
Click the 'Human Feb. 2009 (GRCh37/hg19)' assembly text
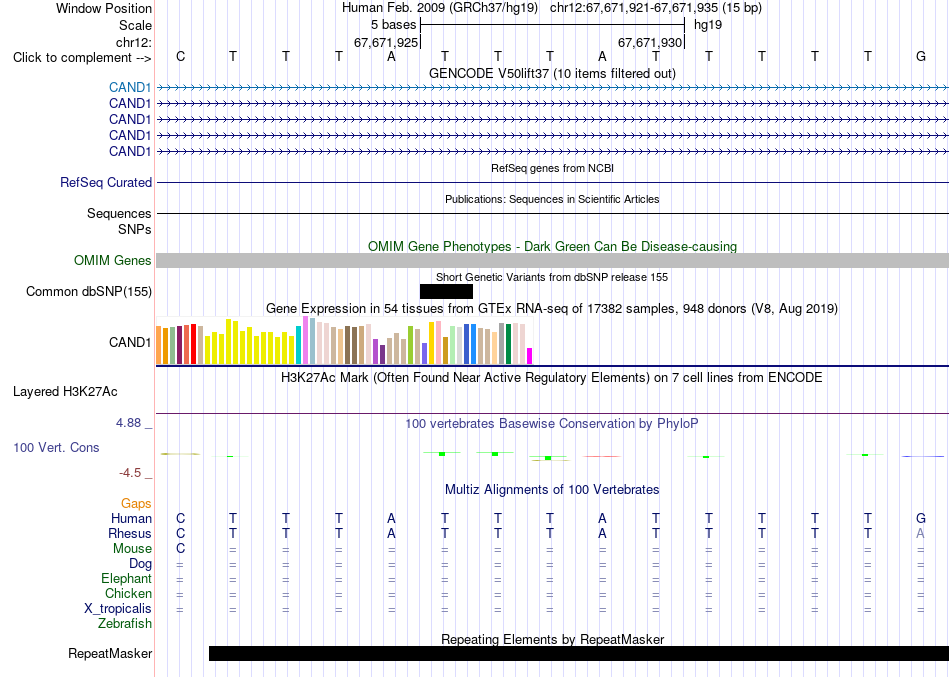(440, 8)
